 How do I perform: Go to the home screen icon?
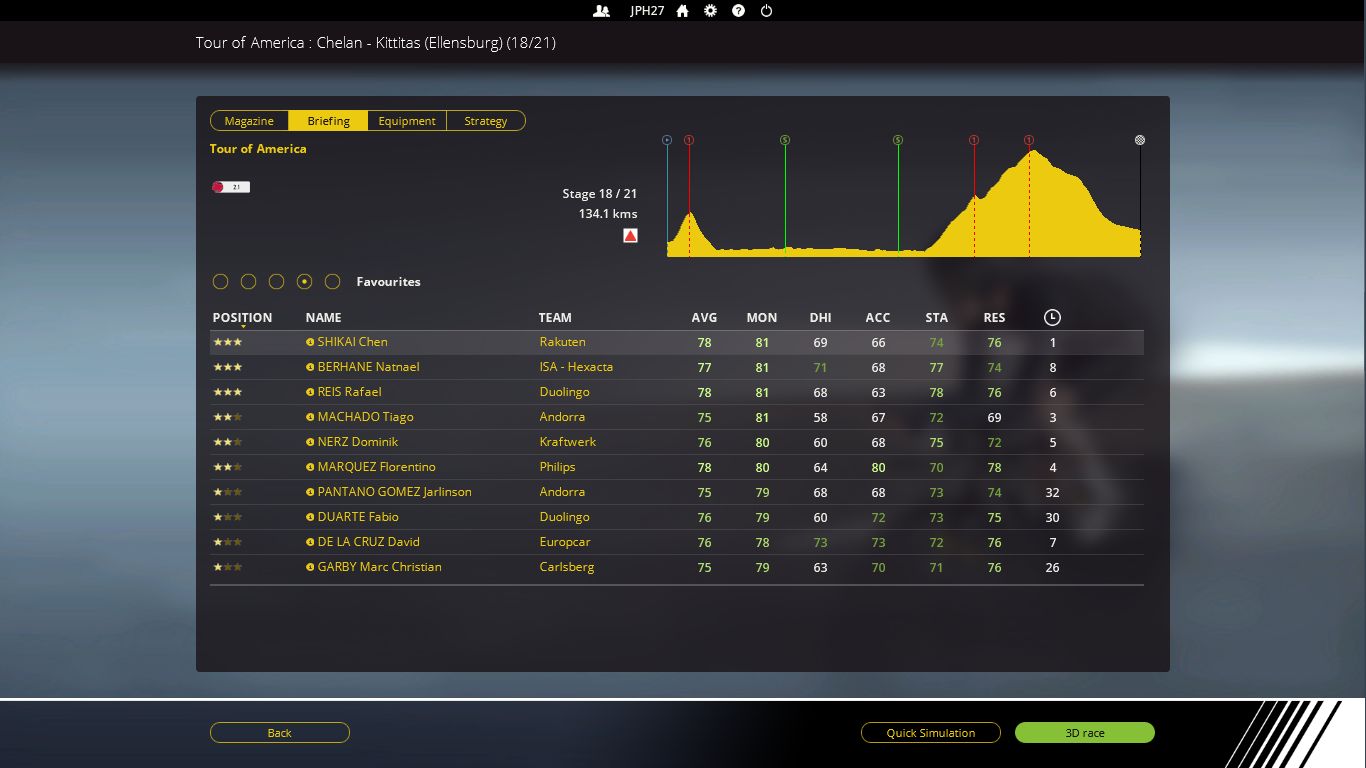point(683,11)
